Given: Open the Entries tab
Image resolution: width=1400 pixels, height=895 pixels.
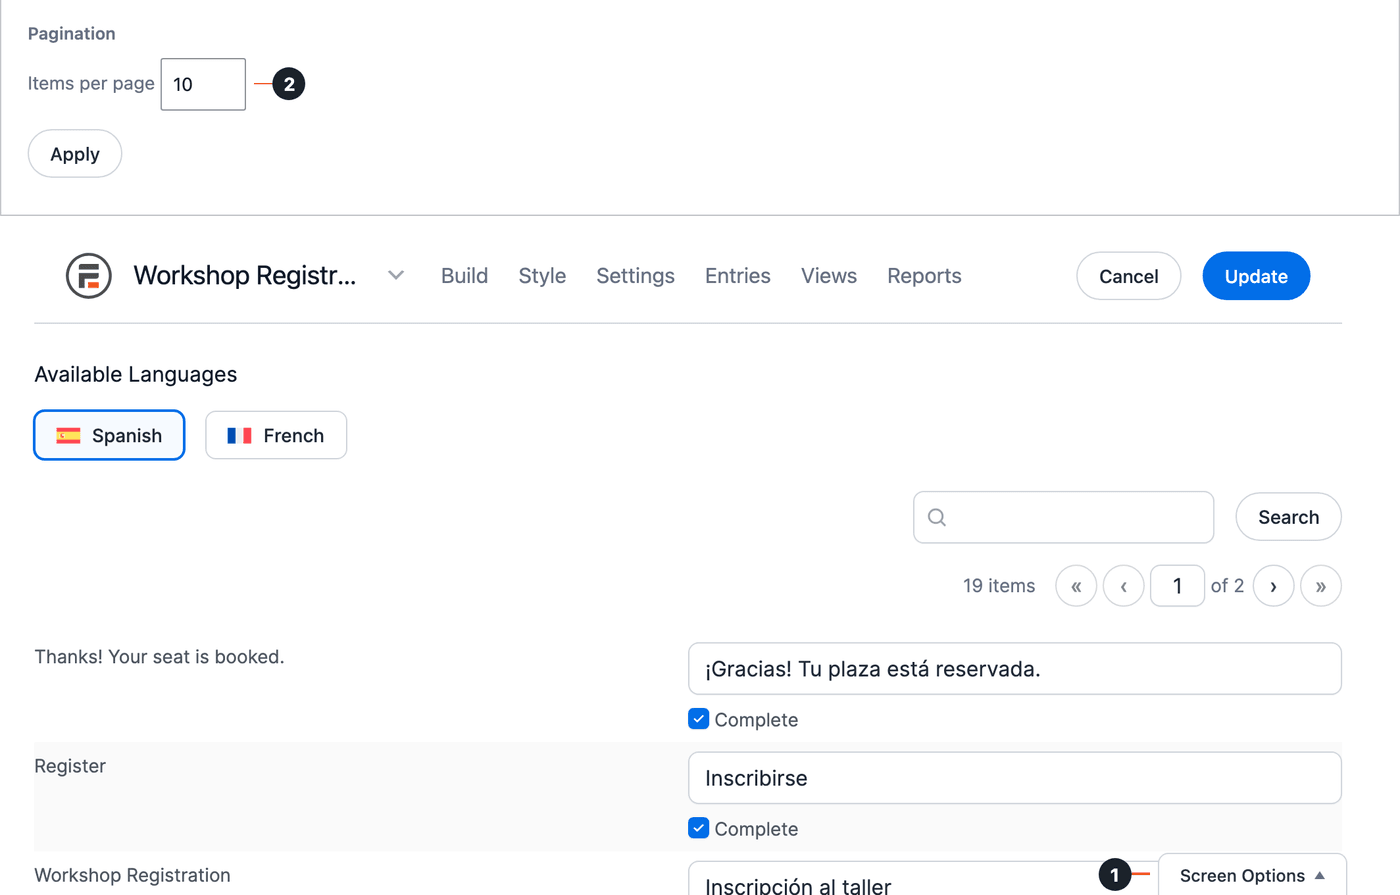Looking at the screenshot, I should (x=738, y=276).
